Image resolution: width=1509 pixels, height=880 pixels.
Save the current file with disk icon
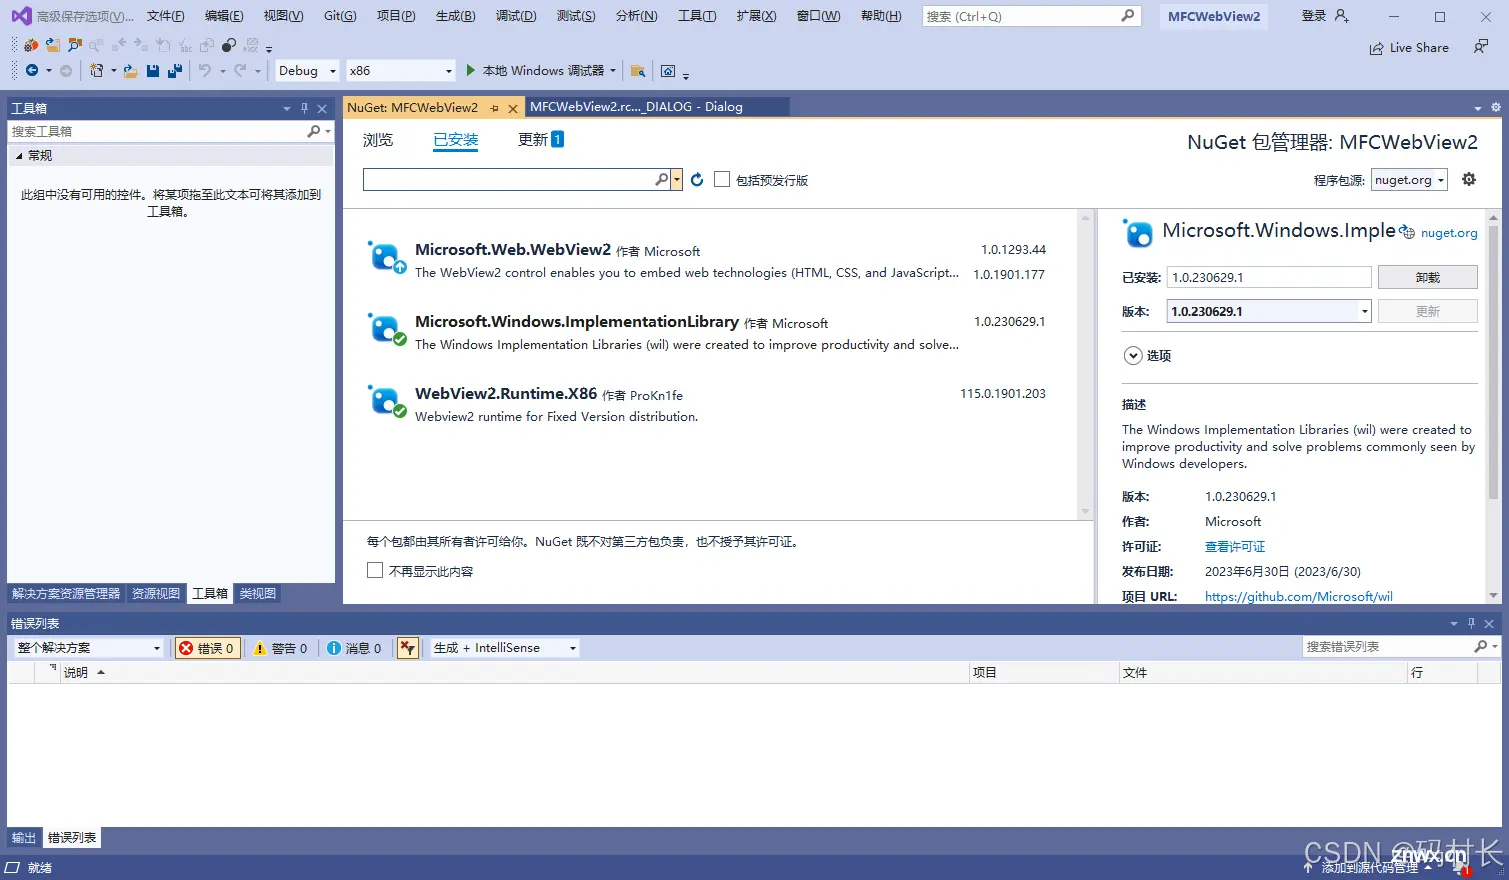coord(153,70)
